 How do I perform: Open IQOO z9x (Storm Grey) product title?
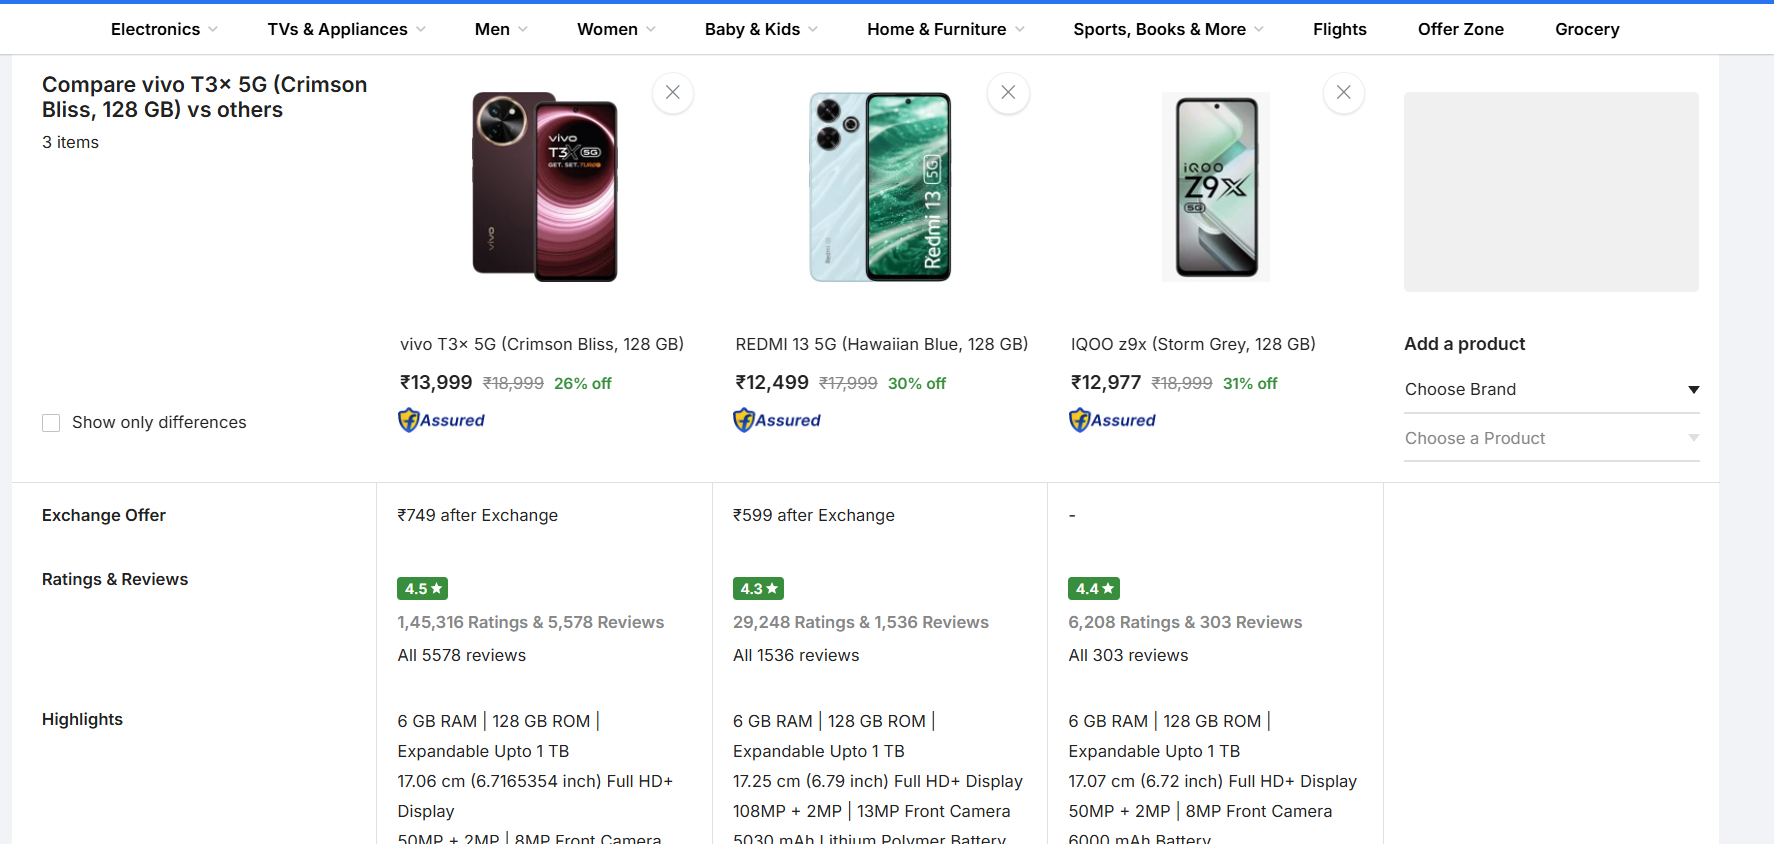coord(1193,344)
